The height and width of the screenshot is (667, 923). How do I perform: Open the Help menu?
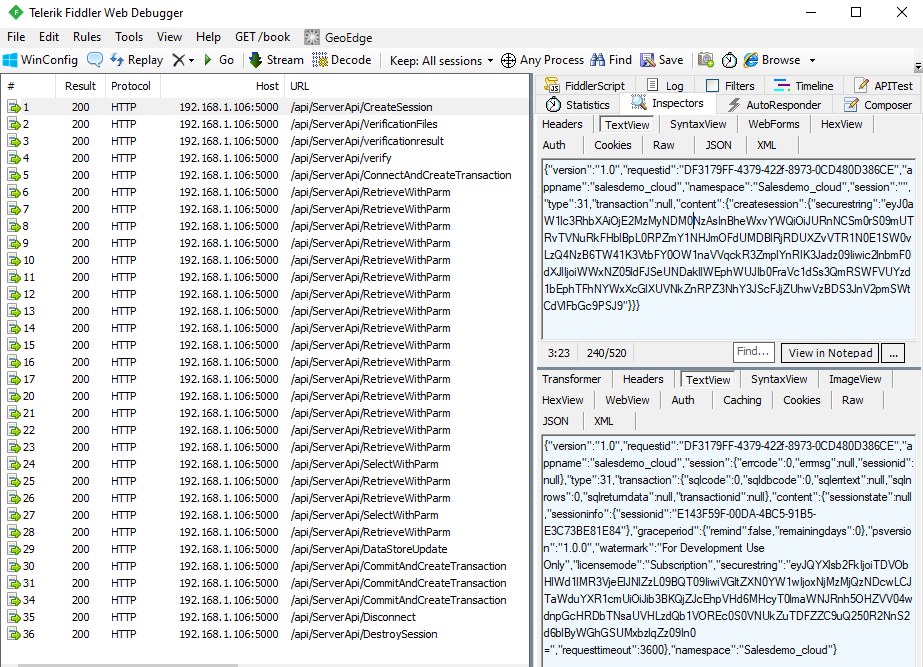pos(208,37)
